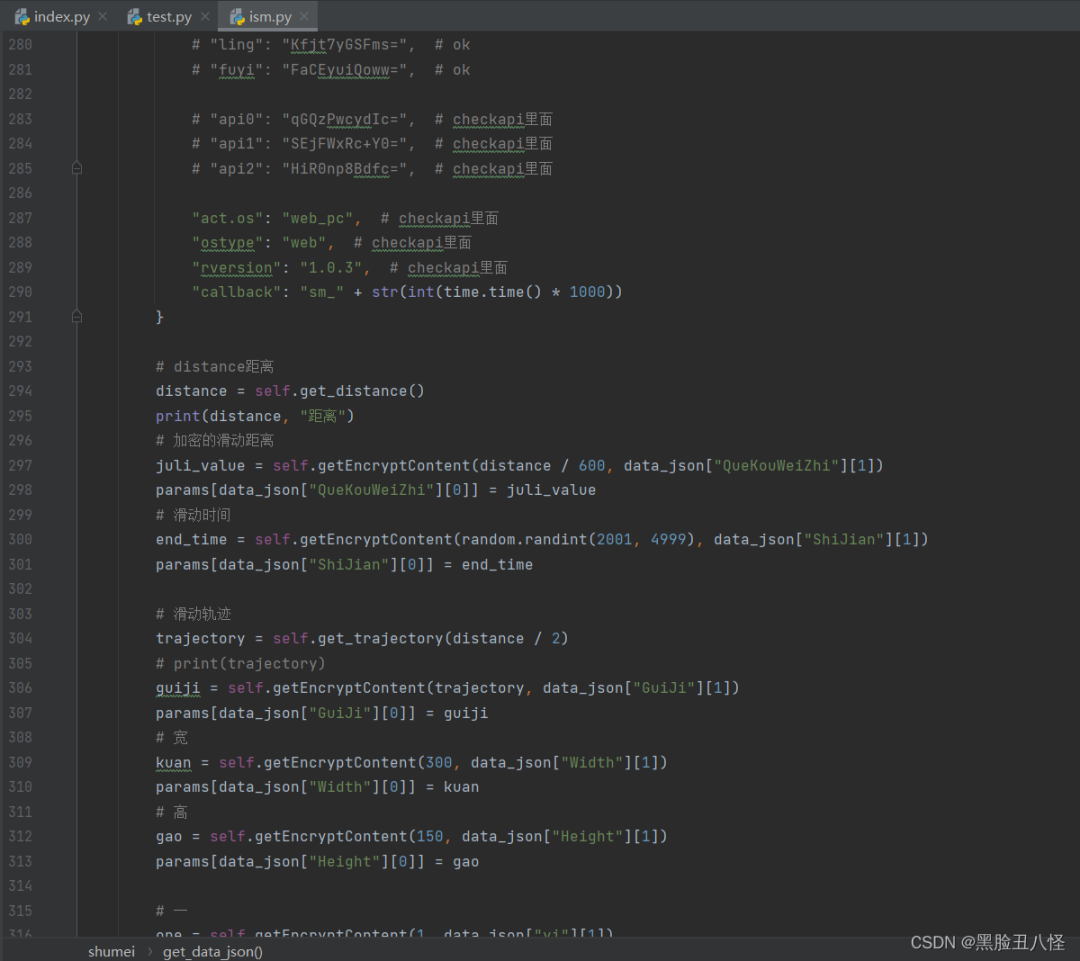
Task: Switch to the test.py tab
Action: 168,17
